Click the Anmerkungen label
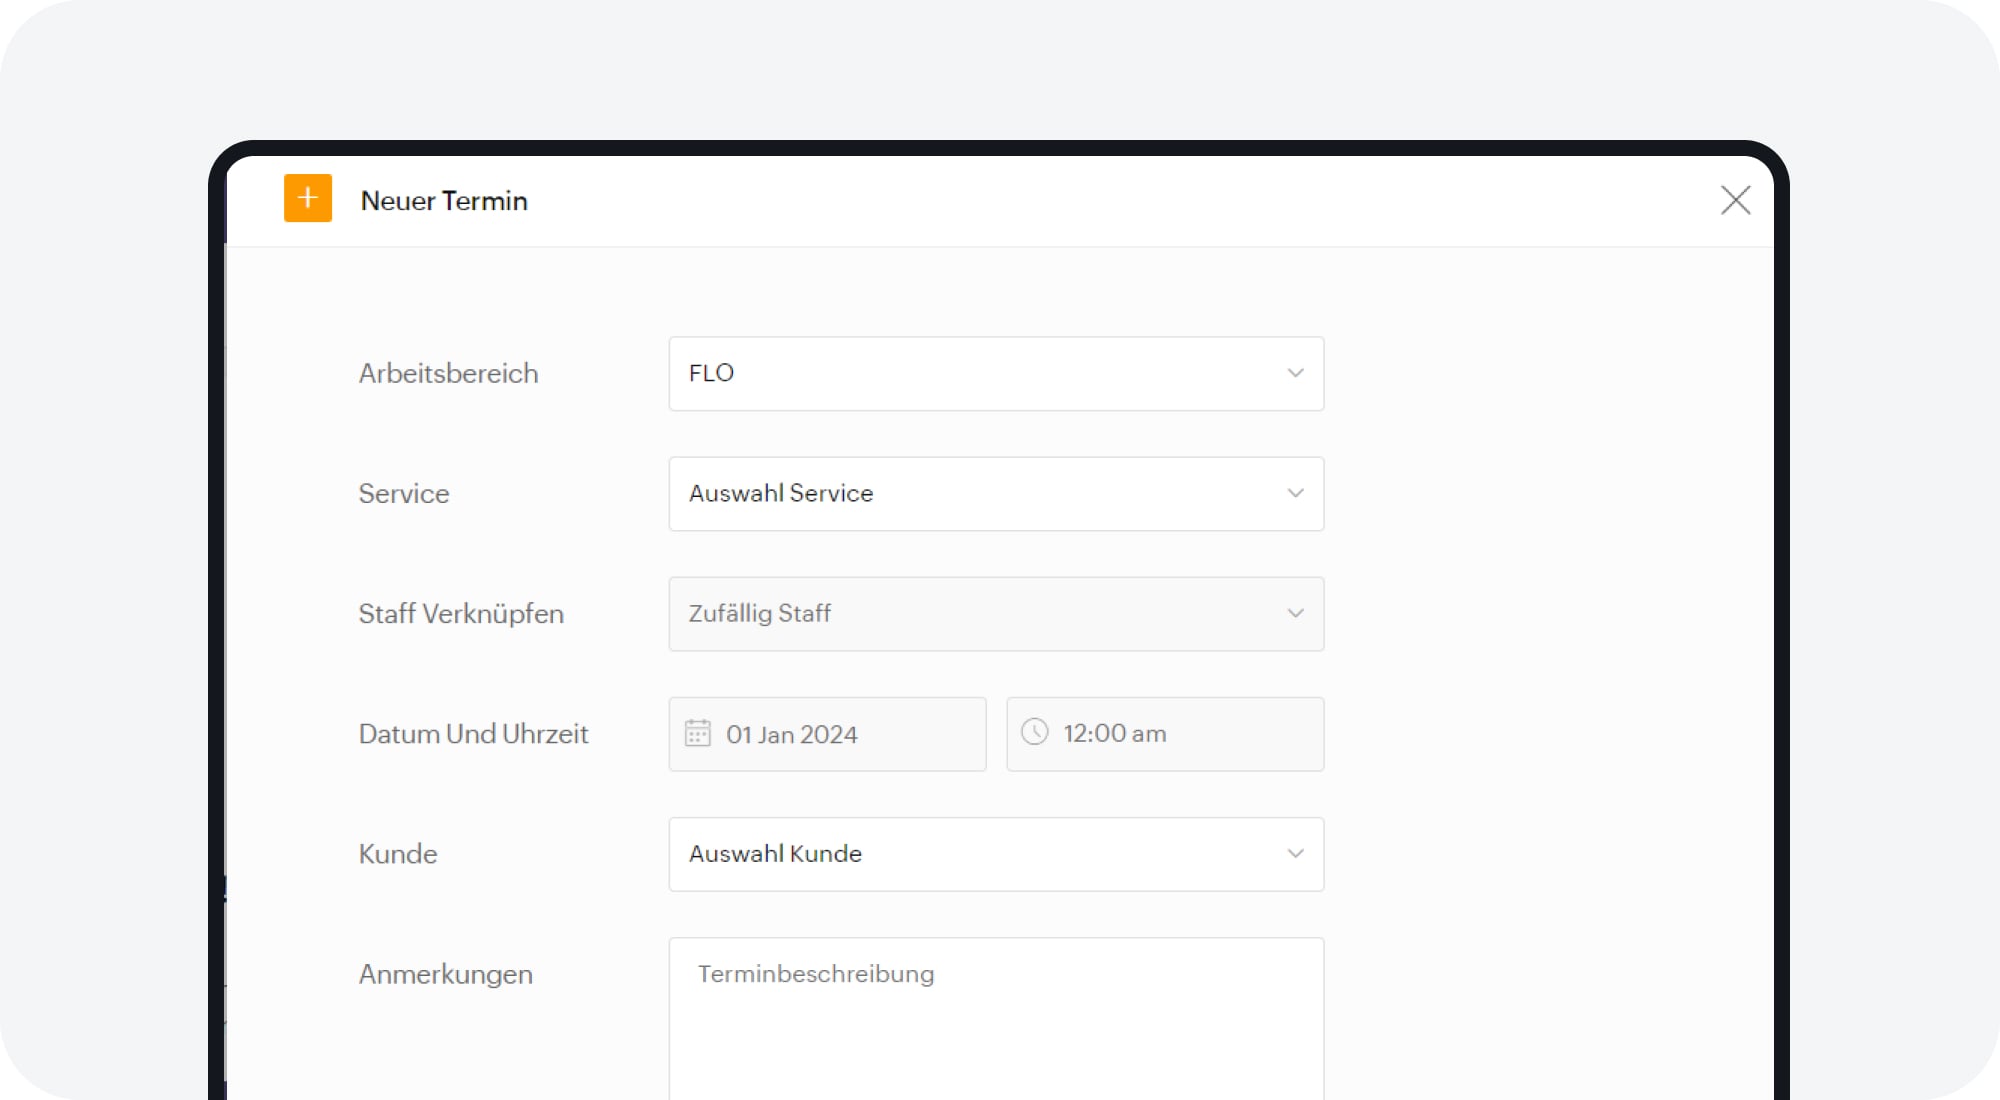This screenshot has width=2000, height=1100. click(x=445, y=974)
